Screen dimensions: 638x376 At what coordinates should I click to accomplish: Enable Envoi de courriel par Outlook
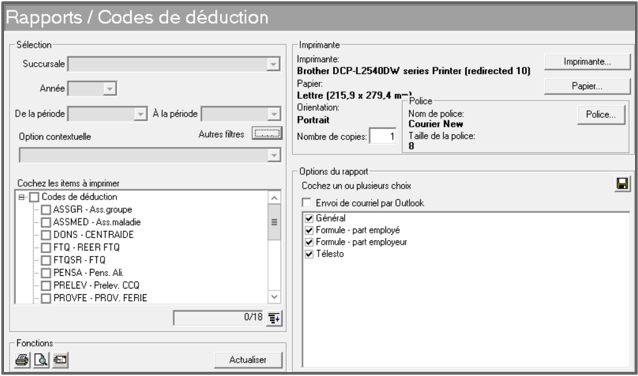point(306,203)
